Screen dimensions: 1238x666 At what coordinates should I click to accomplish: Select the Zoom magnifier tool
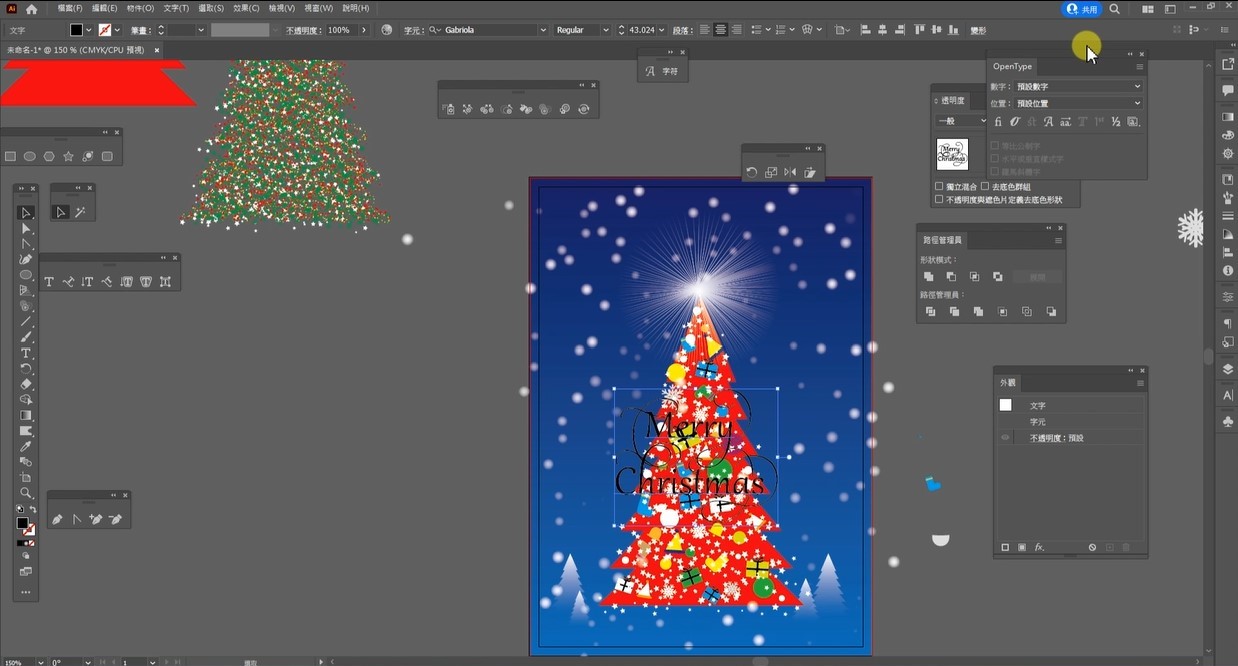[26, 493]
